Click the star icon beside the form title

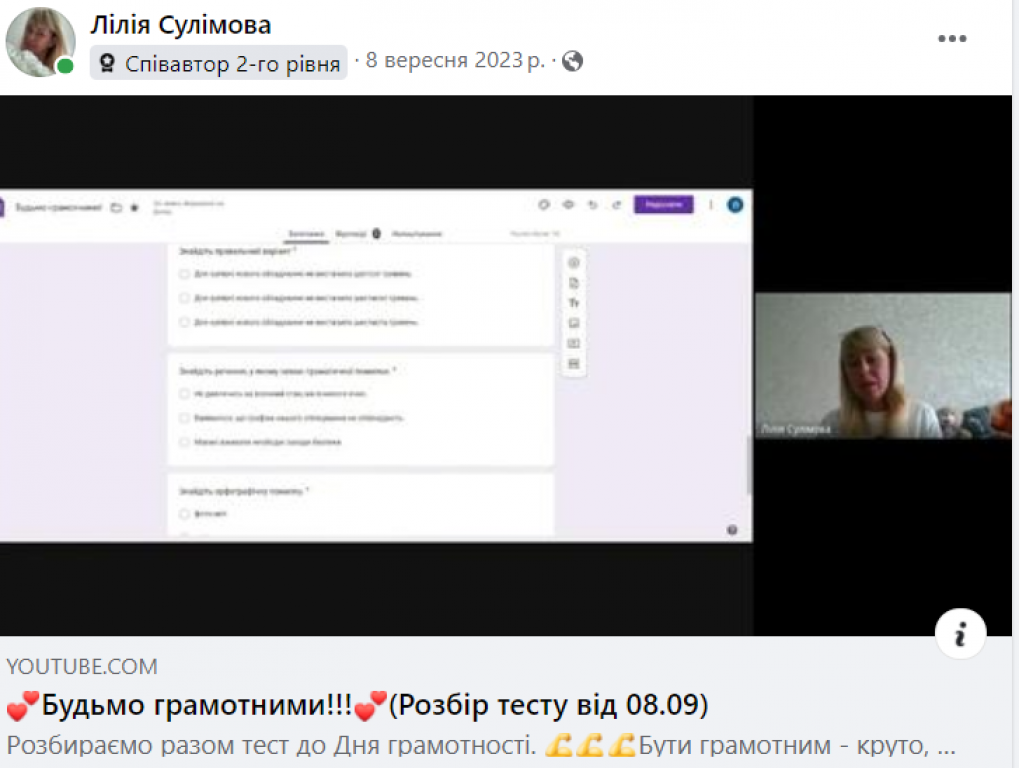pos(135,208)
